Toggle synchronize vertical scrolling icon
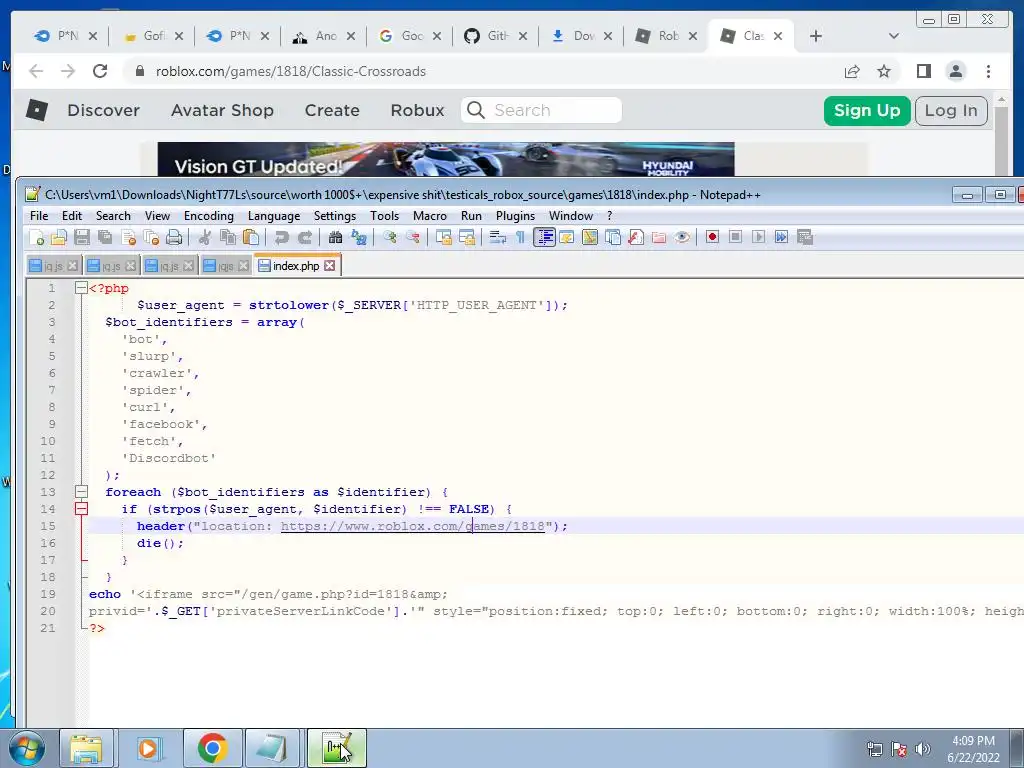The width and height of the screenshot is (1024, 768). pos(443,238)
